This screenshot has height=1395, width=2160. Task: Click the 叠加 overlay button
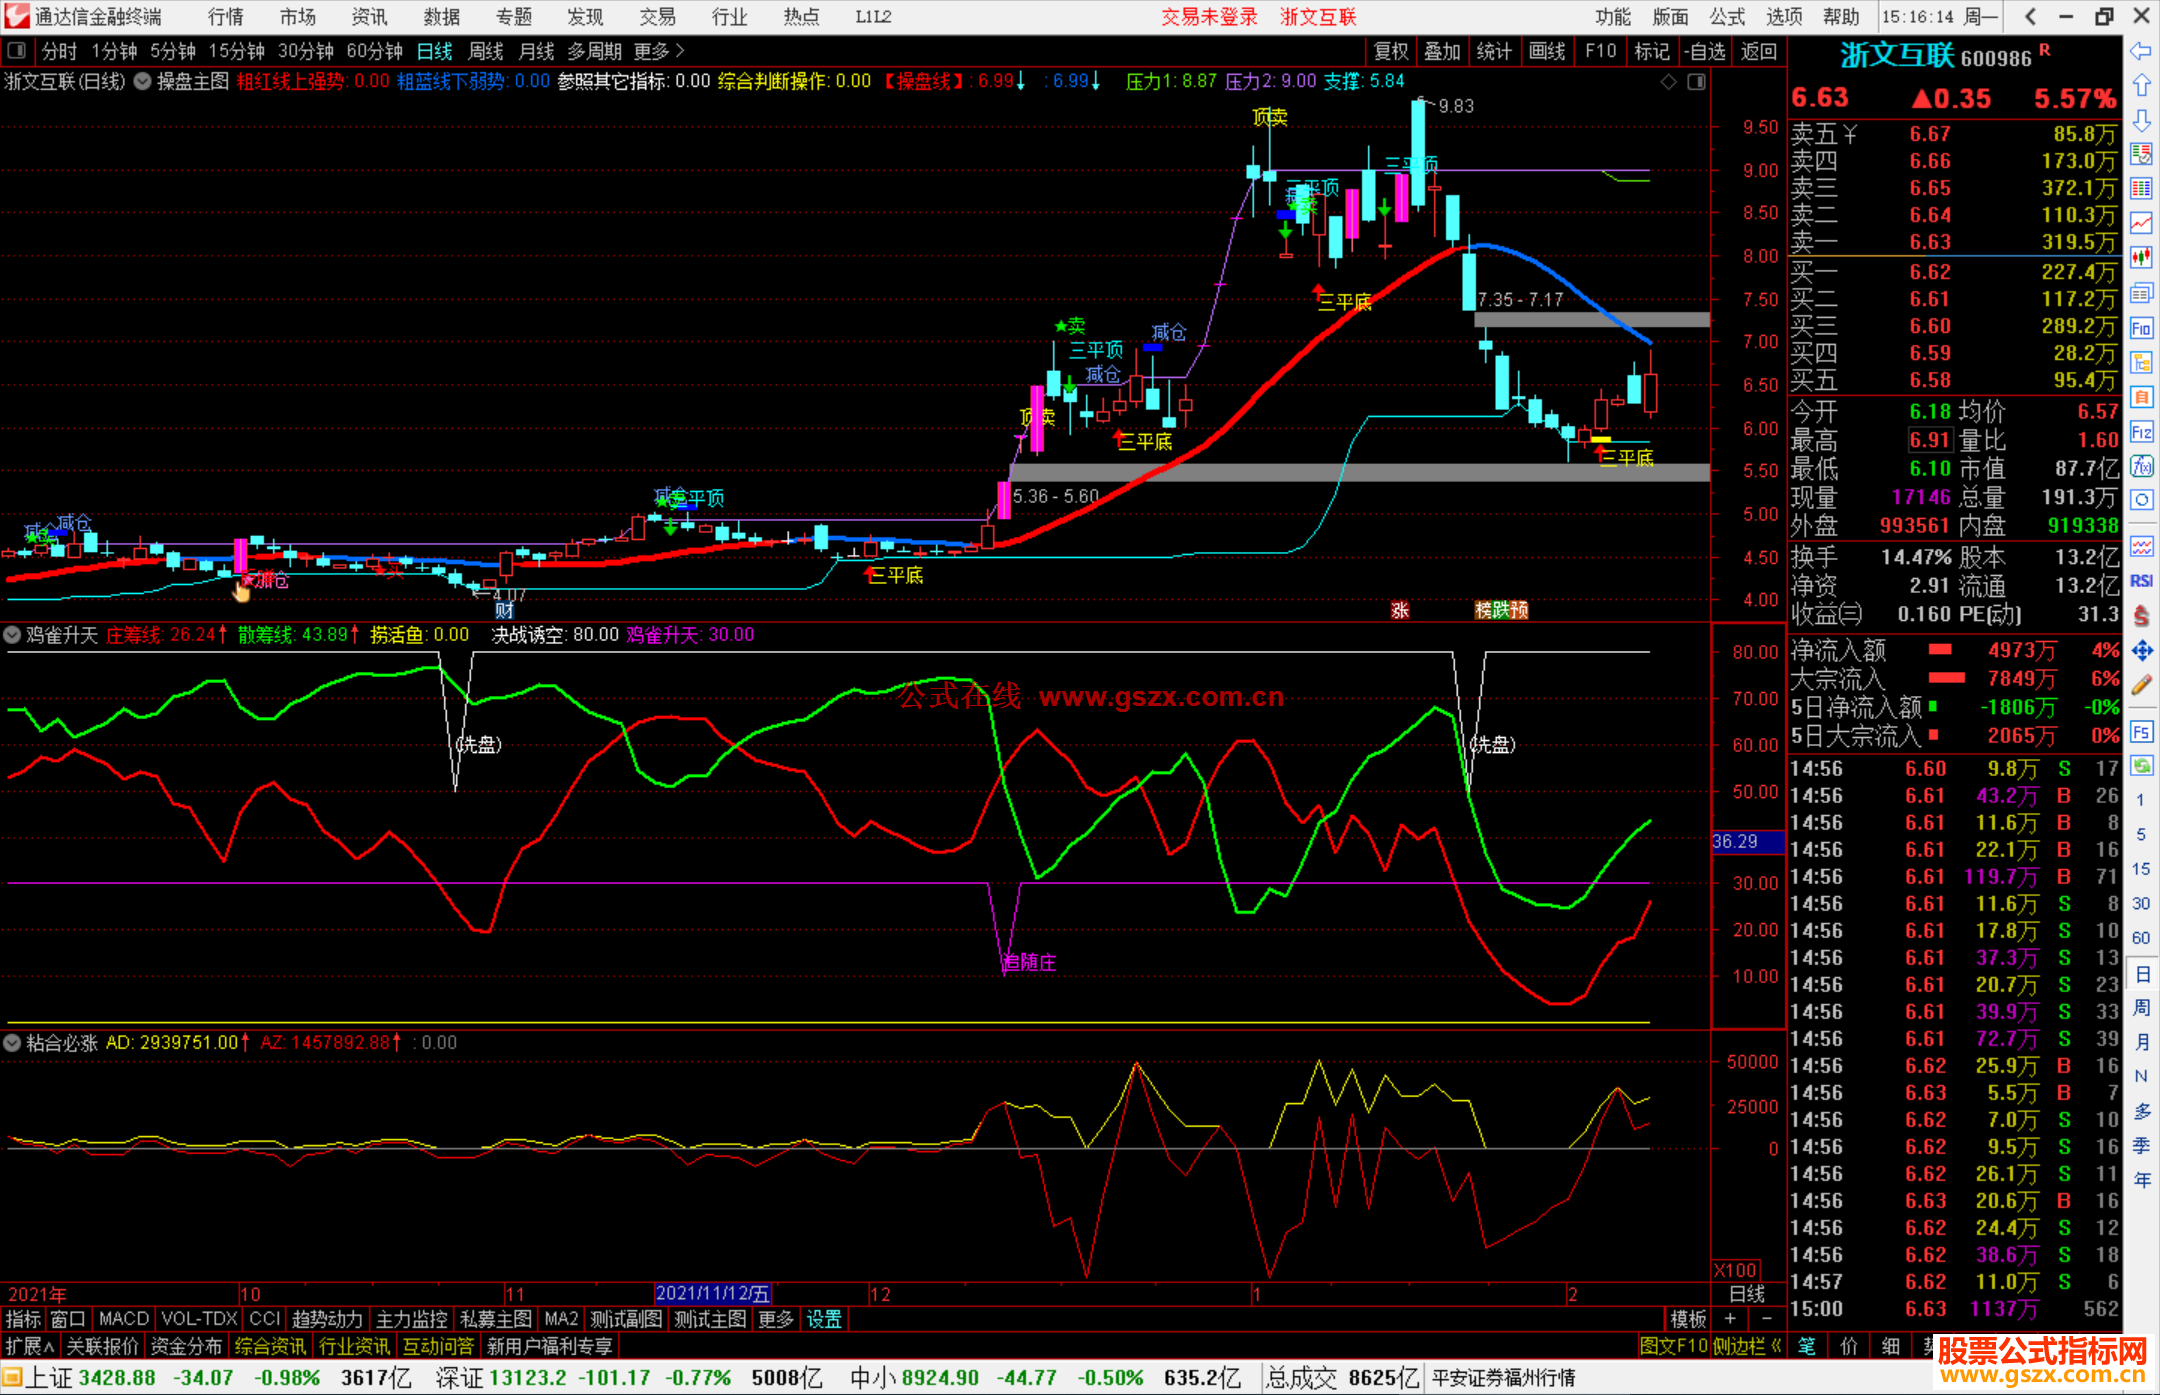pos(1442,51)
